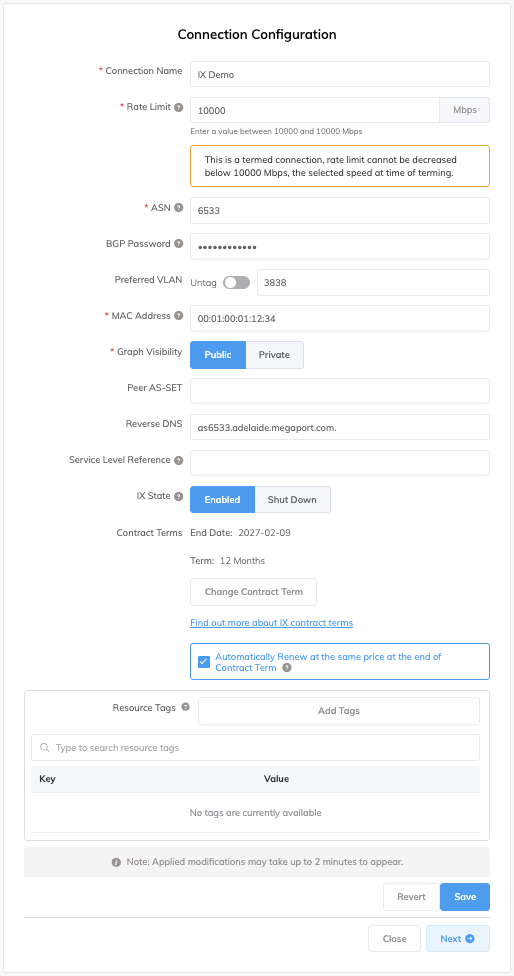
Task: Show Resource Tags help icon
Action: tap(185, 707)
